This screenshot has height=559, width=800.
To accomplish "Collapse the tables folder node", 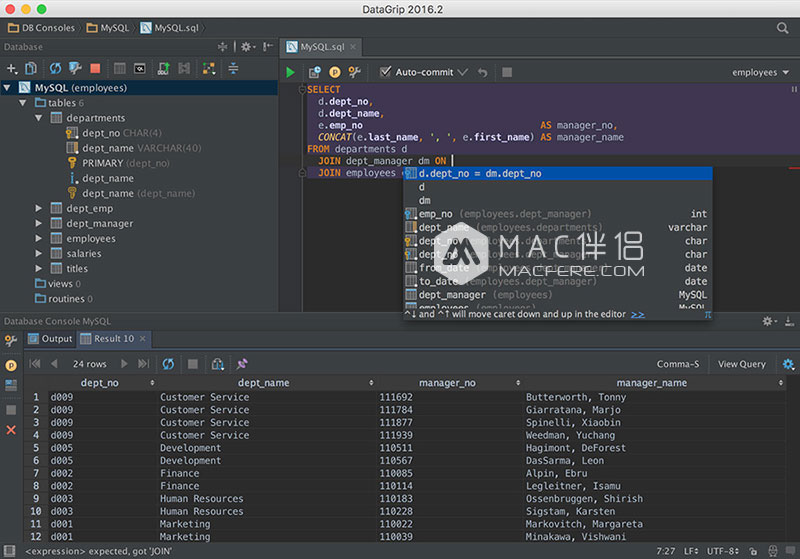I will click(23, 103).
